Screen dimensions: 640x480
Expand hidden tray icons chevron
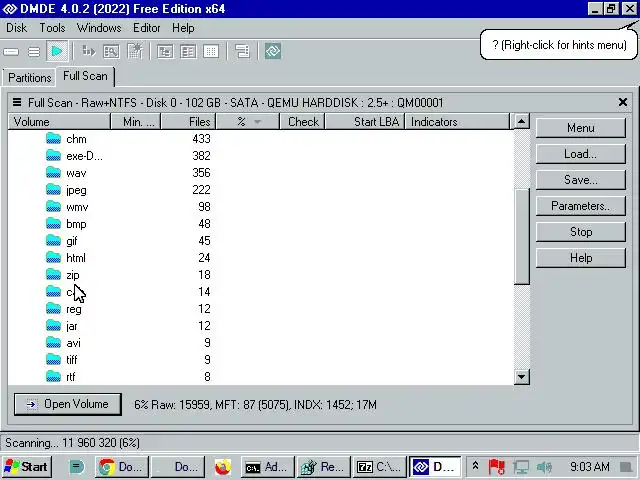click(476, 466)
